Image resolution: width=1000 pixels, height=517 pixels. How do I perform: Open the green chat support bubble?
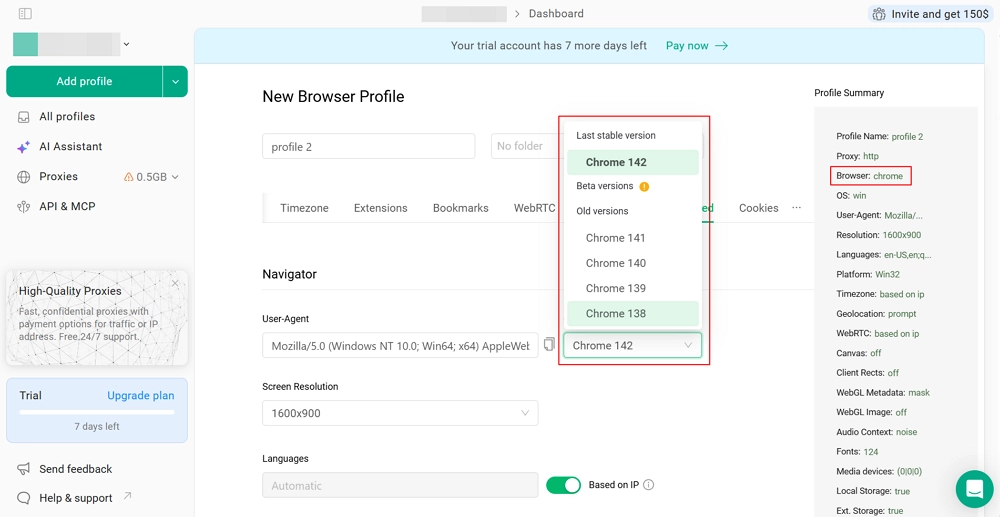pyautogui.click(x=973, y=488)
